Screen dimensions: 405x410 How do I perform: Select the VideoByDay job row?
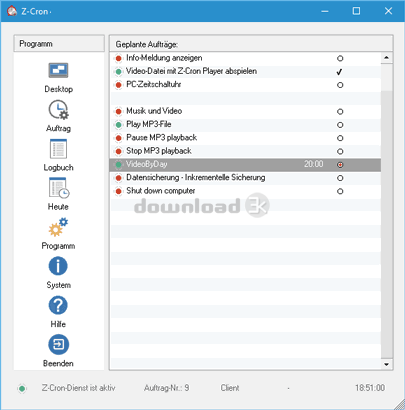(245, 165)
